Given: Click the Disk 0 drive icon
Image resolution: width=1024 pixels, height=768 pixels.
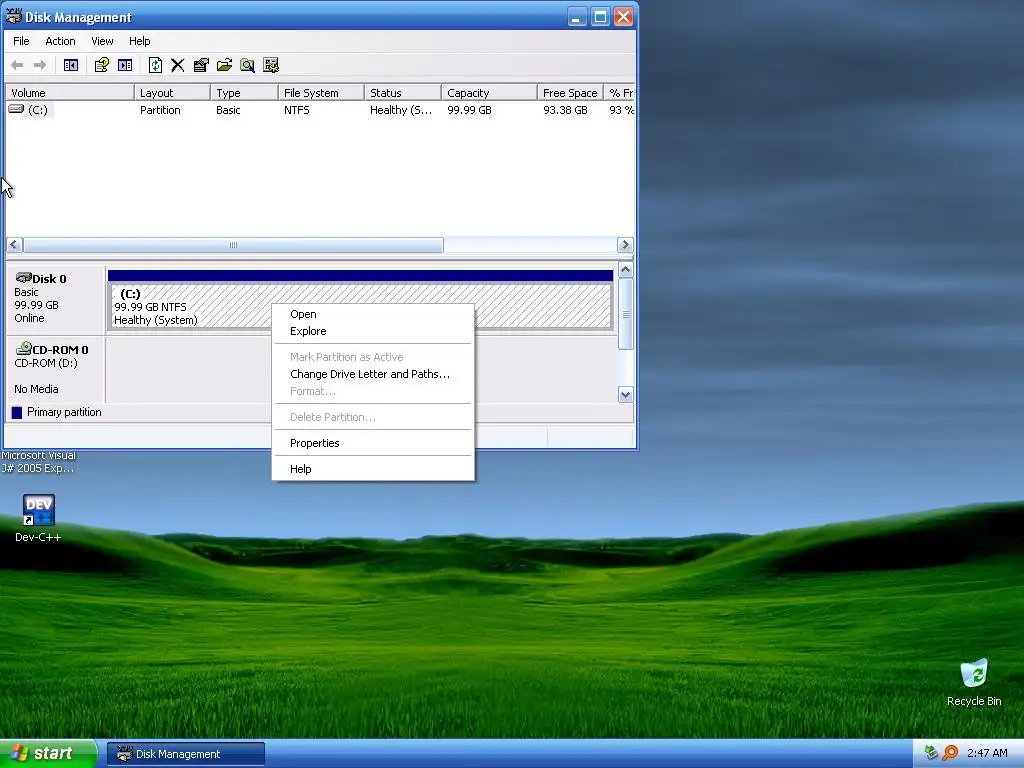Looking at the screenshot, I should click(24, 278).
